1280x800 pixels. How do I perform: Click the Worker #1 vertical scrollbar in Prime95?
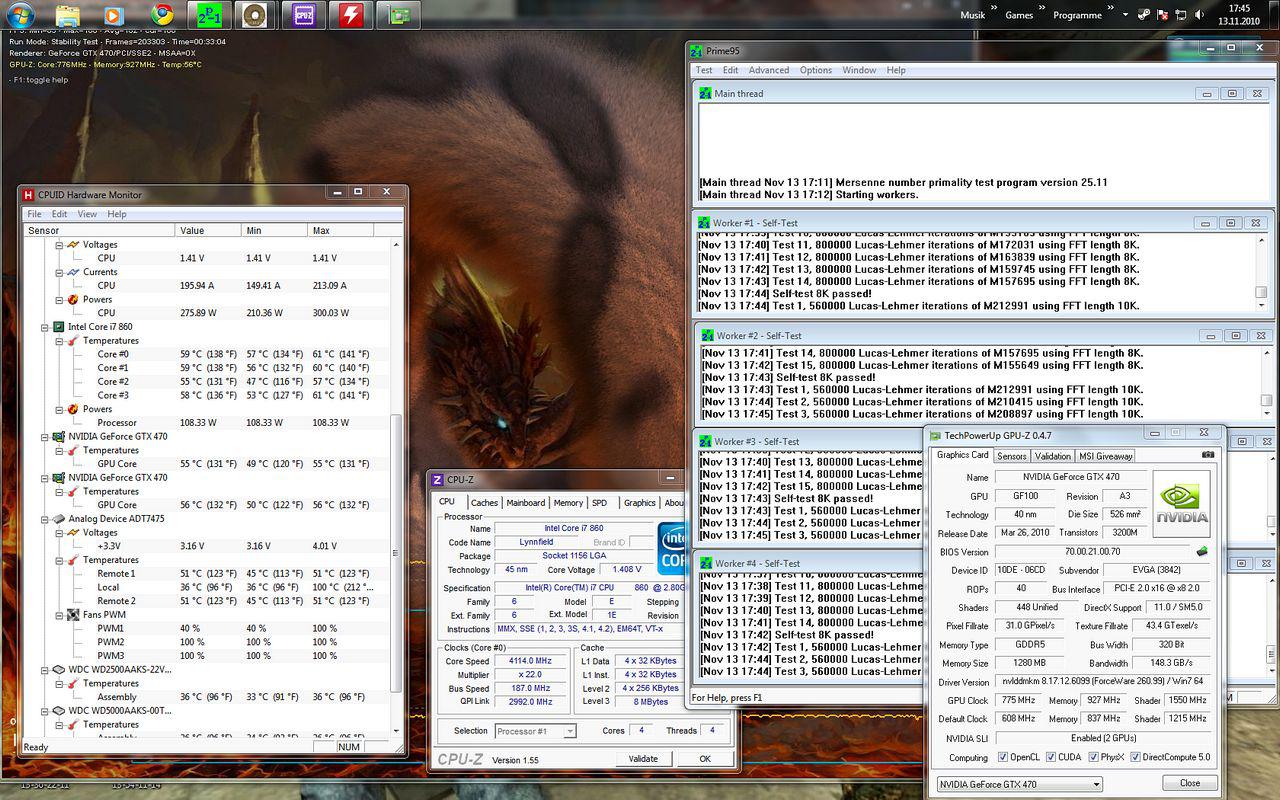point(1263,273)
